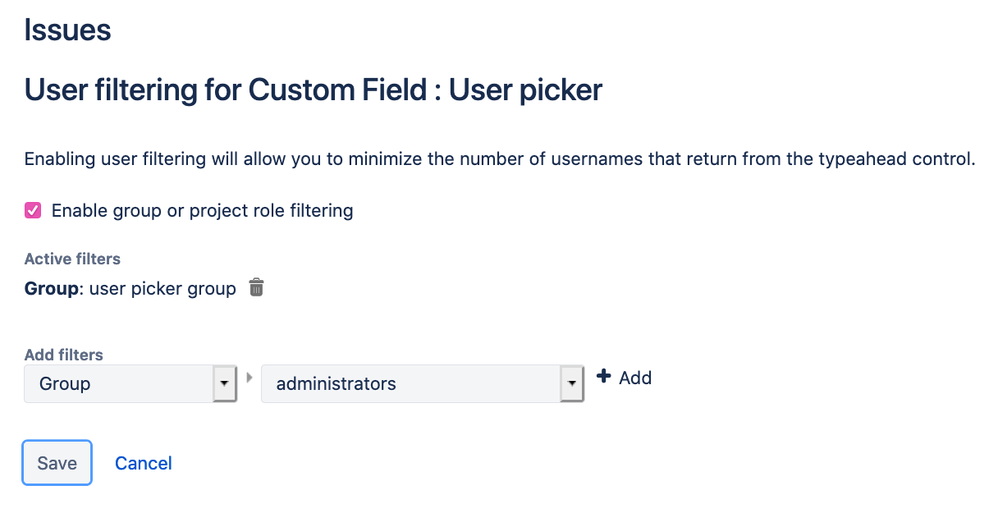The image size is (998, 509).
Task: Click the Active filters label
Action: 72,259
